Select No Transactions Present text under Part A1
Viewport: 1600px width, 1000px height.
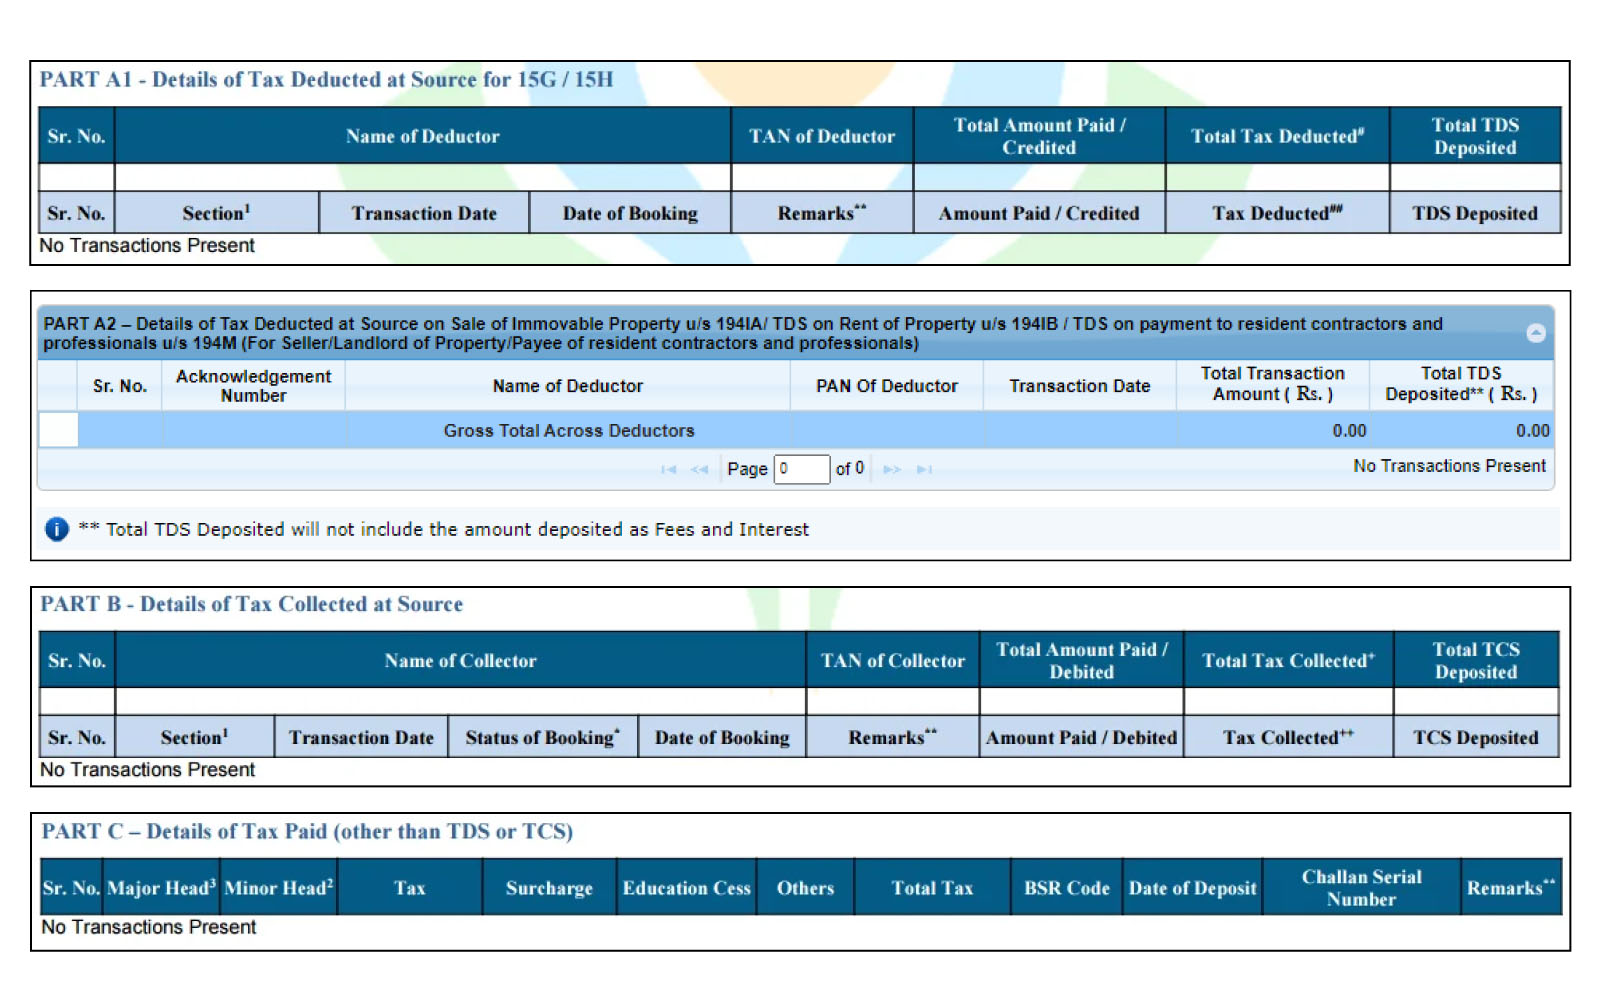(x=146, y=245)
